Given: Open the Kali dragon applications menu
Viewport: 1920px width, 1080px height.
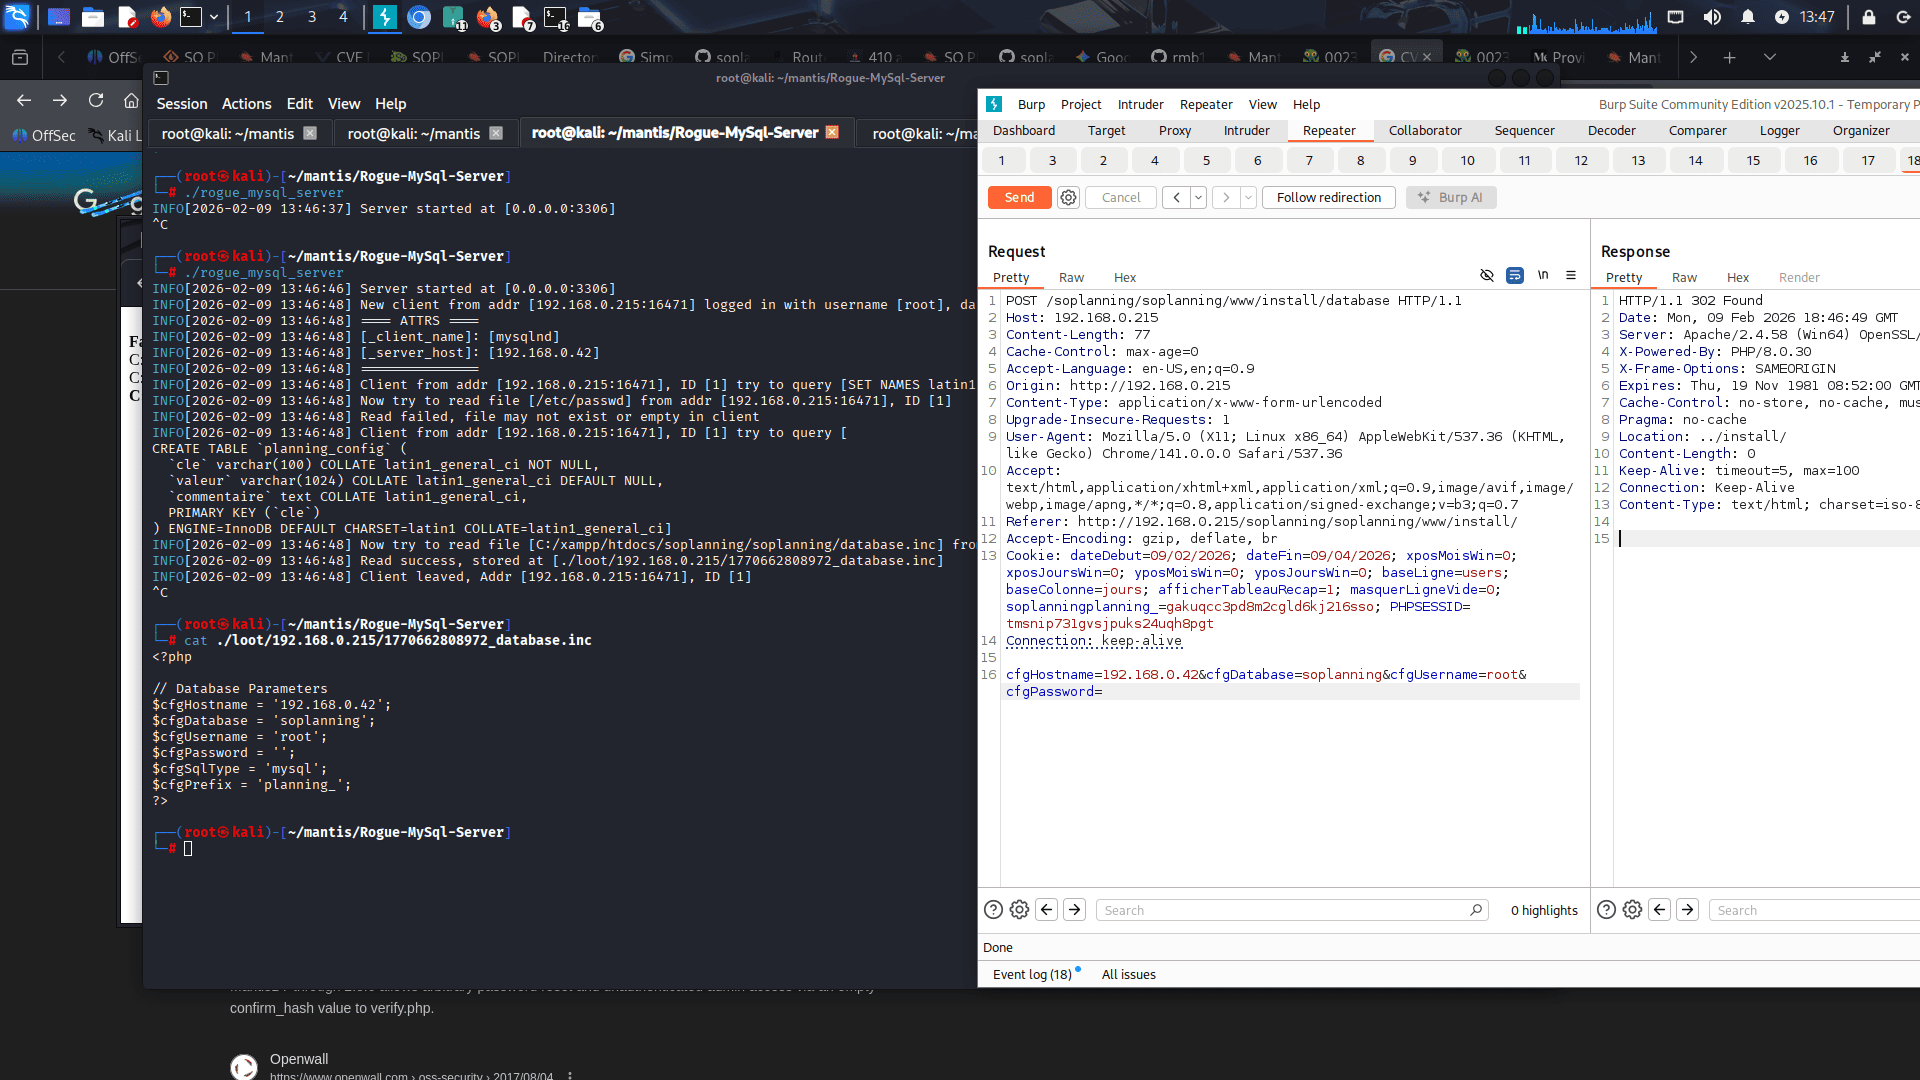Looking at the screenshot, I should 18,17.
